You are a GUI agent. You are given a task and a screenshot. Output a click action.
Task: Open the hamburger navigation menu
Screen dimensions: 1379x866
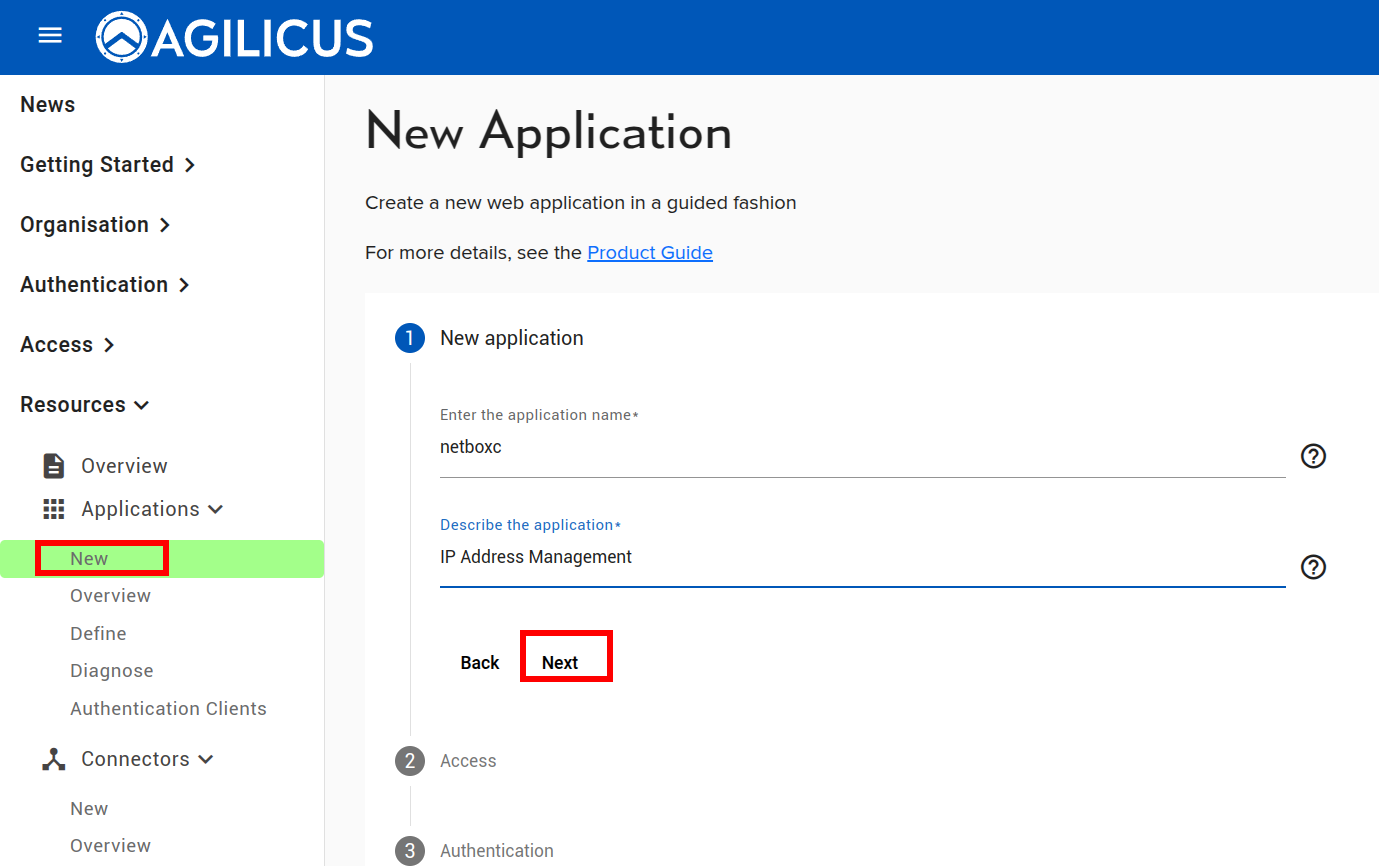49,34
